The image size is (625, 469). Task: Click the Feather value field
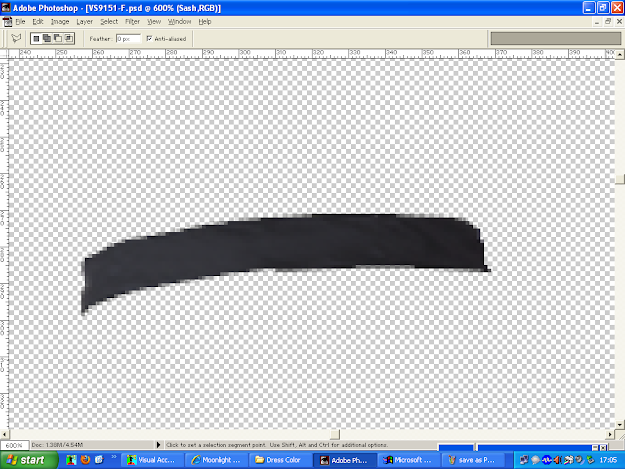click(128, 39)
